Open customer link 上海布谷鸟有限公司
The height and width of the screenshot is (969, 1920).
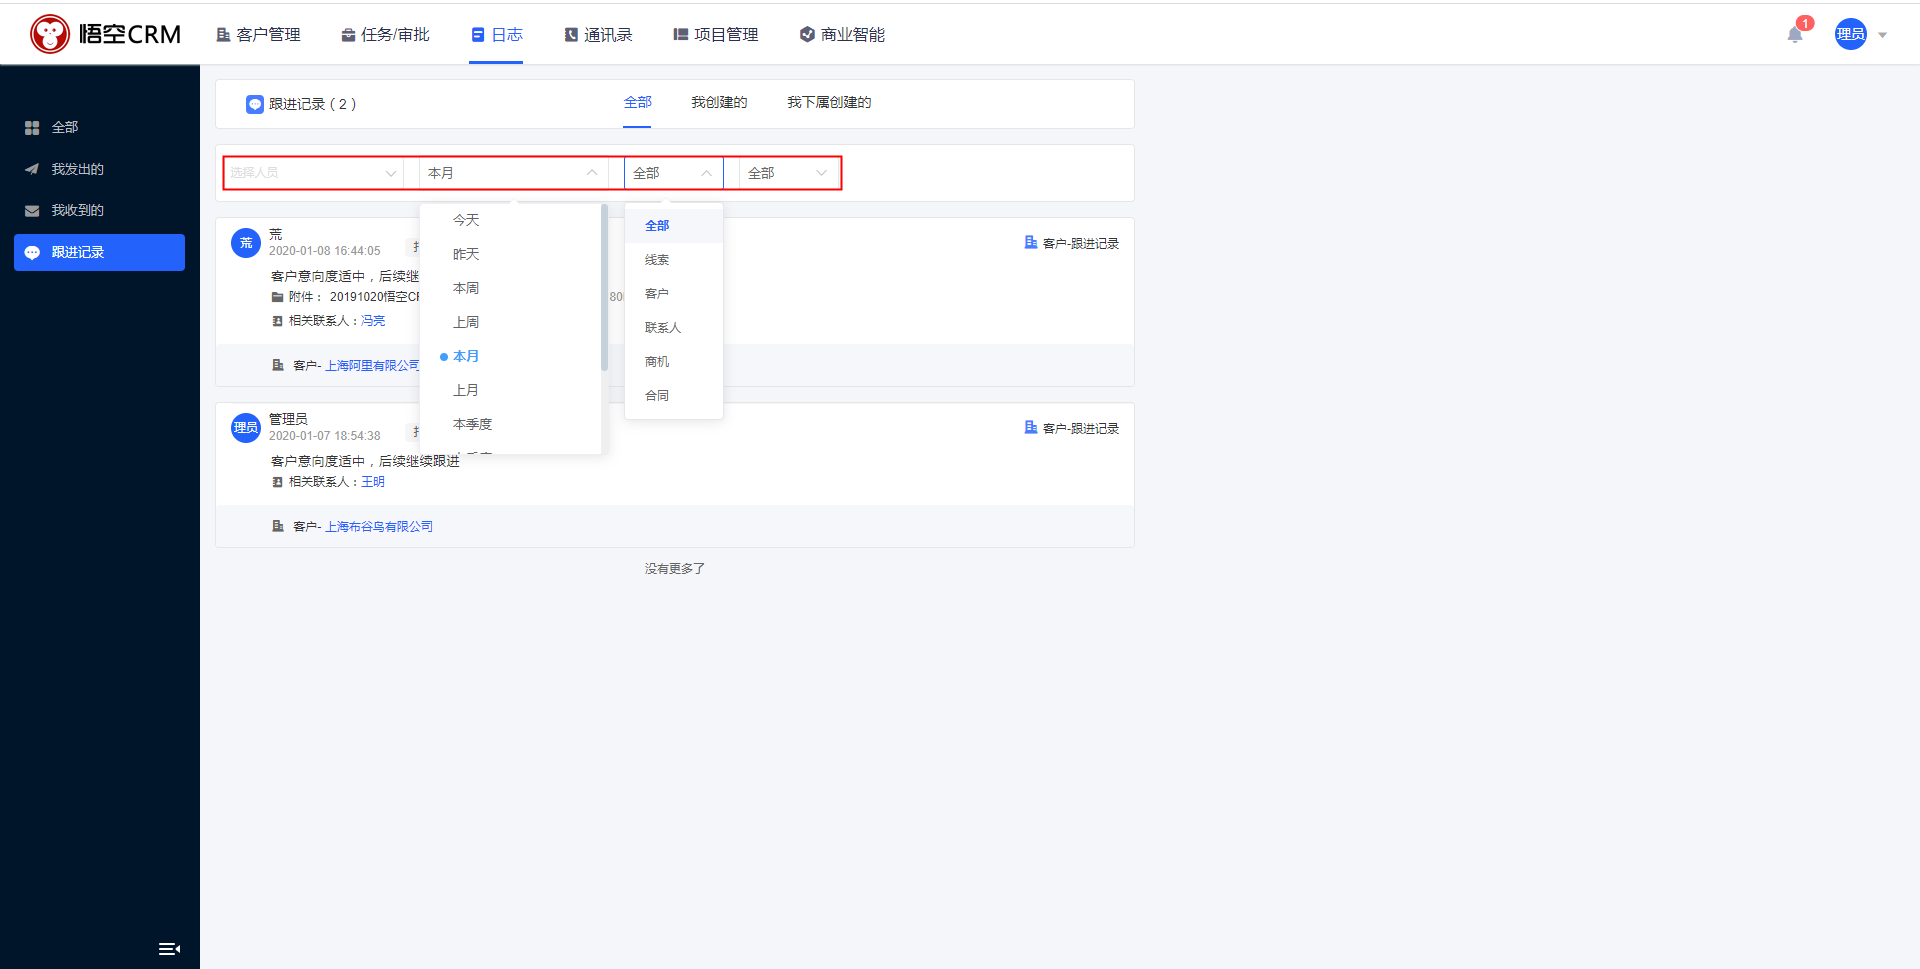pyautogui.click(x=379, y=527)
